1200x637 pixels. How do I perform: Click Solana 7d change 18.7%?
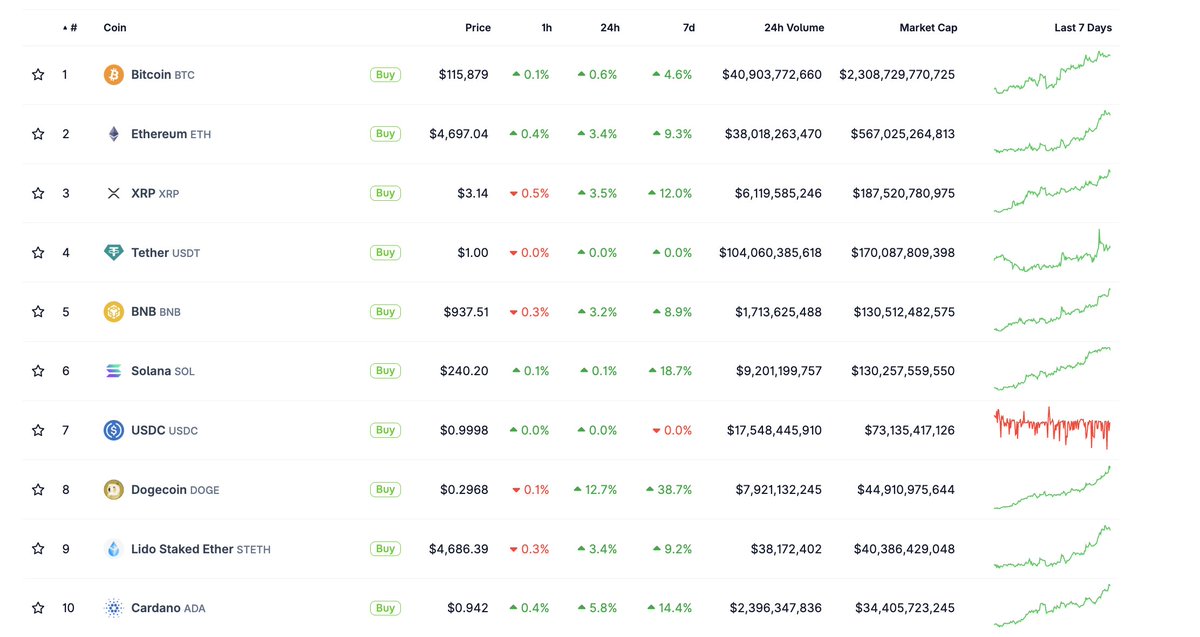[669, 371]
